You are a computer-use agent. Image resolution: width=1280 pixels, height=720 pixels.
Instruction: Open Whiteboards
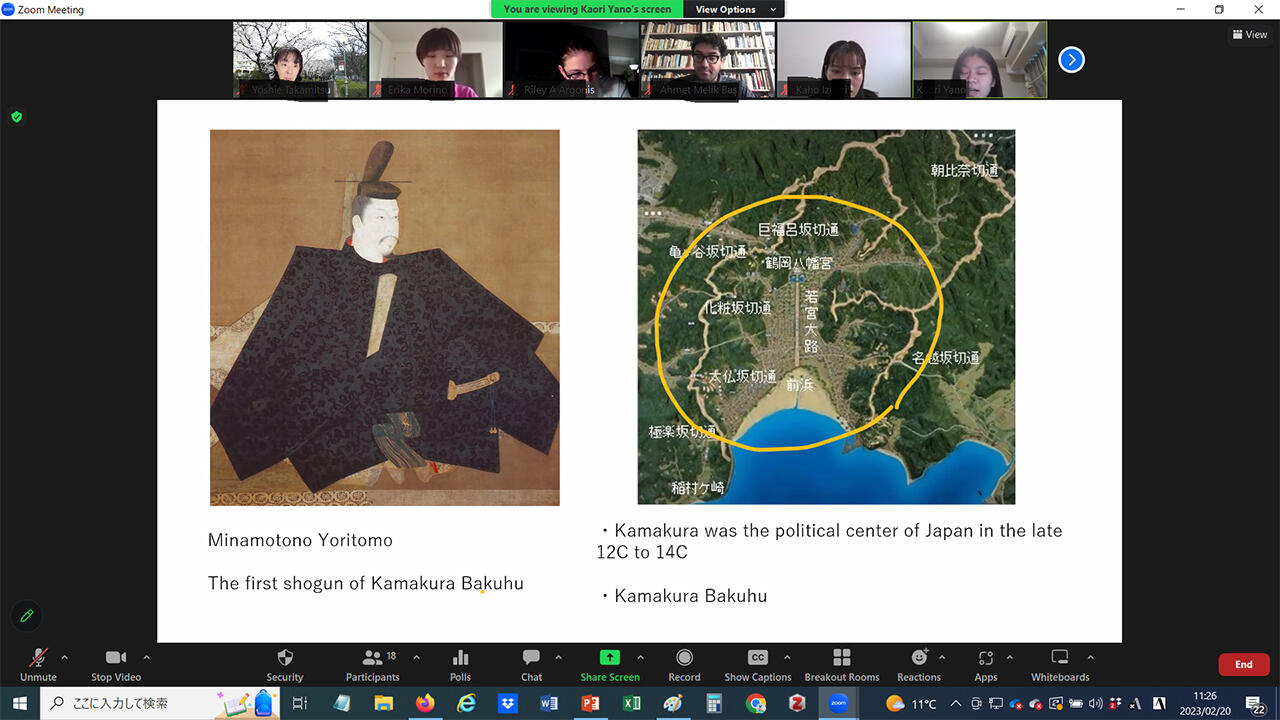(x=1060, y=665)
